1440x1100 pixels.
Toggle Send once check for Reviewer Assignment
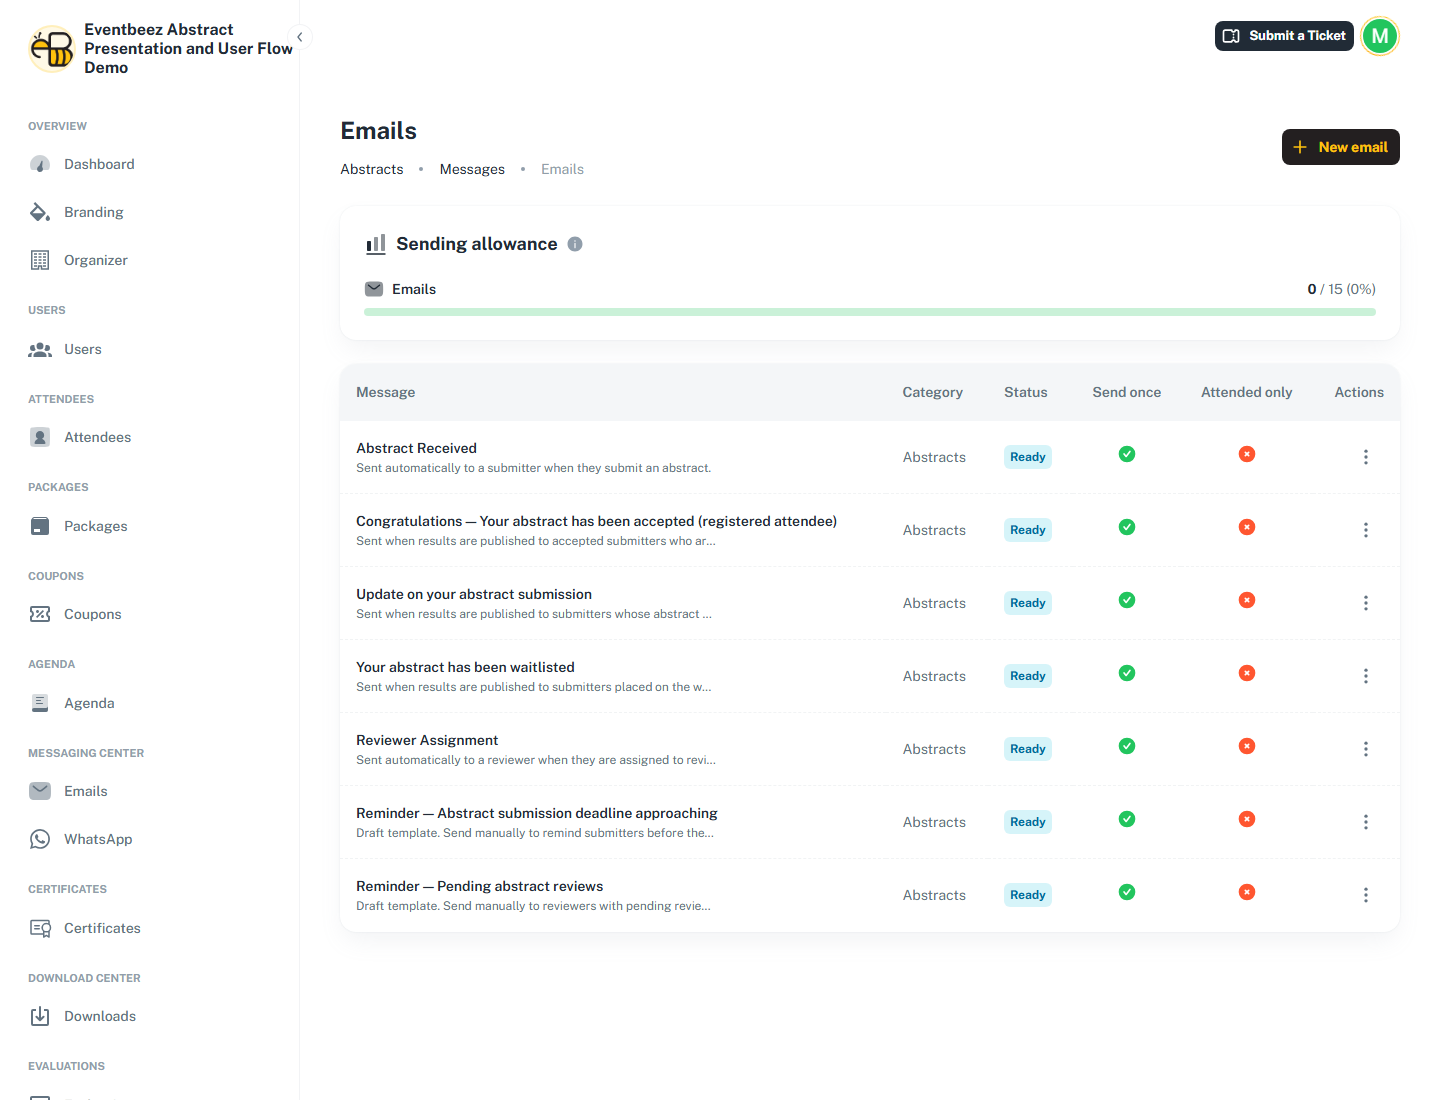[1127, 746]
